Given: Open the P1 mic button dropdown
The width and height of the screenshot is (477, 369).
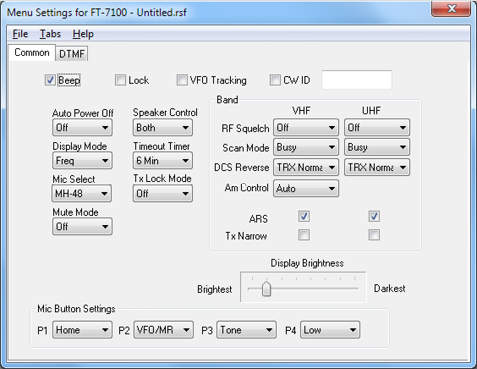Looking at the screenshot, I should 82,330.
